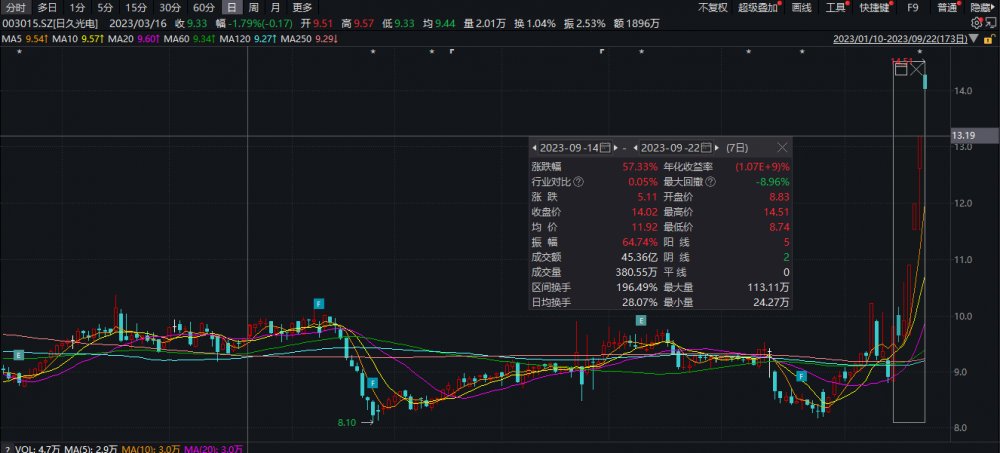Step end date 2023-09-22 backward with left arrow
1000x453 pixels.
coord(636,147)
